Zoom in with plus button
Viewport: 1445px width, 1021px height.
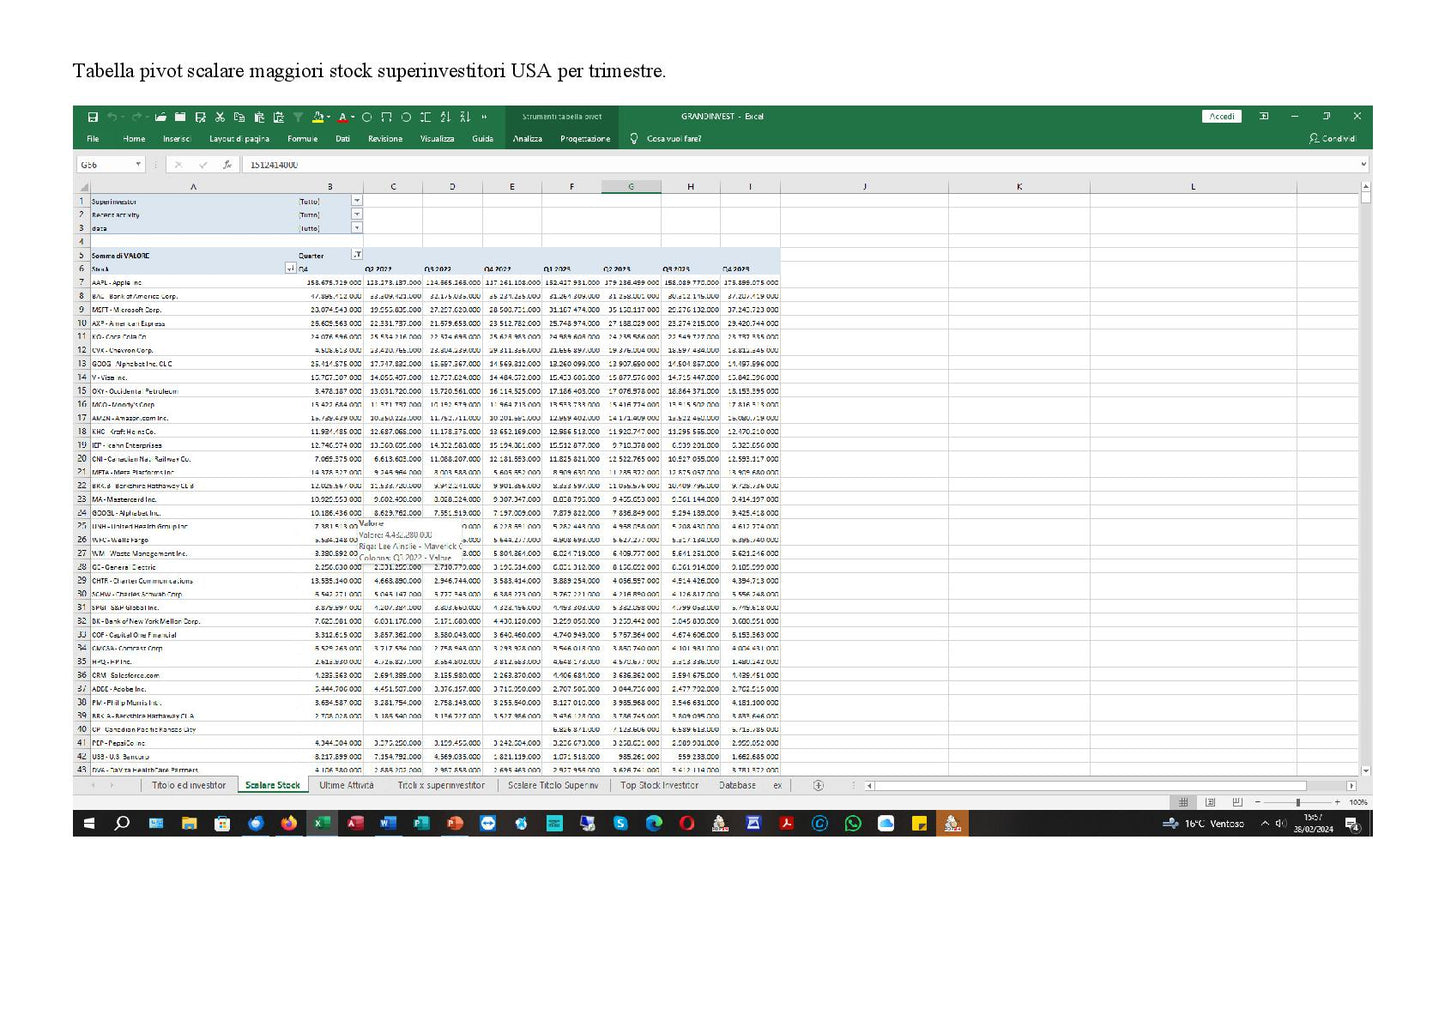coord(1337,802)
